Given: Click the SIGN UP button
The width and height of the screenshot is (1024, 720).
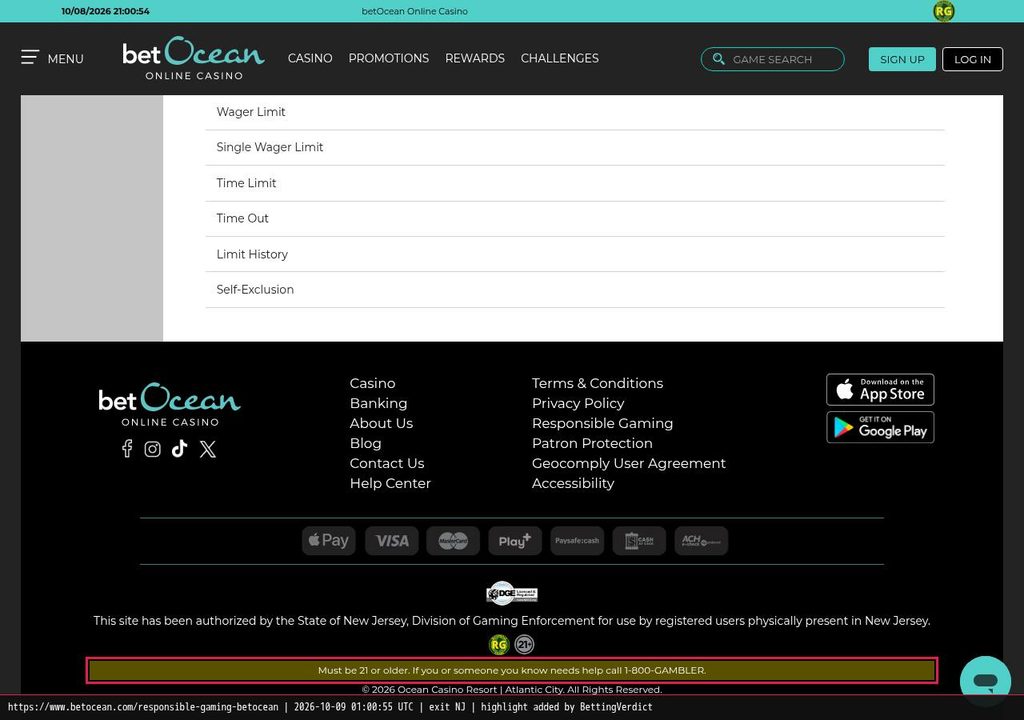Looking at the screenshot, I should point(902,59).
